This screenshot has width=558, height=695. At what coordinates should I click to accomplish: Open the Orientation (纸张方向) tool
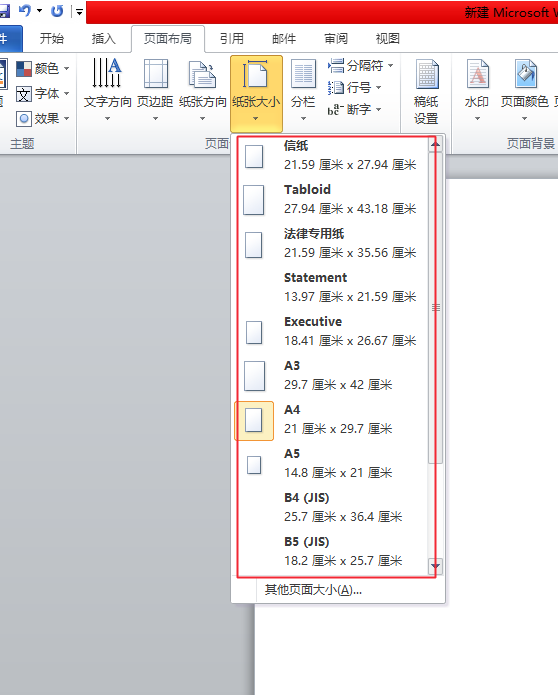coord(203,91)
